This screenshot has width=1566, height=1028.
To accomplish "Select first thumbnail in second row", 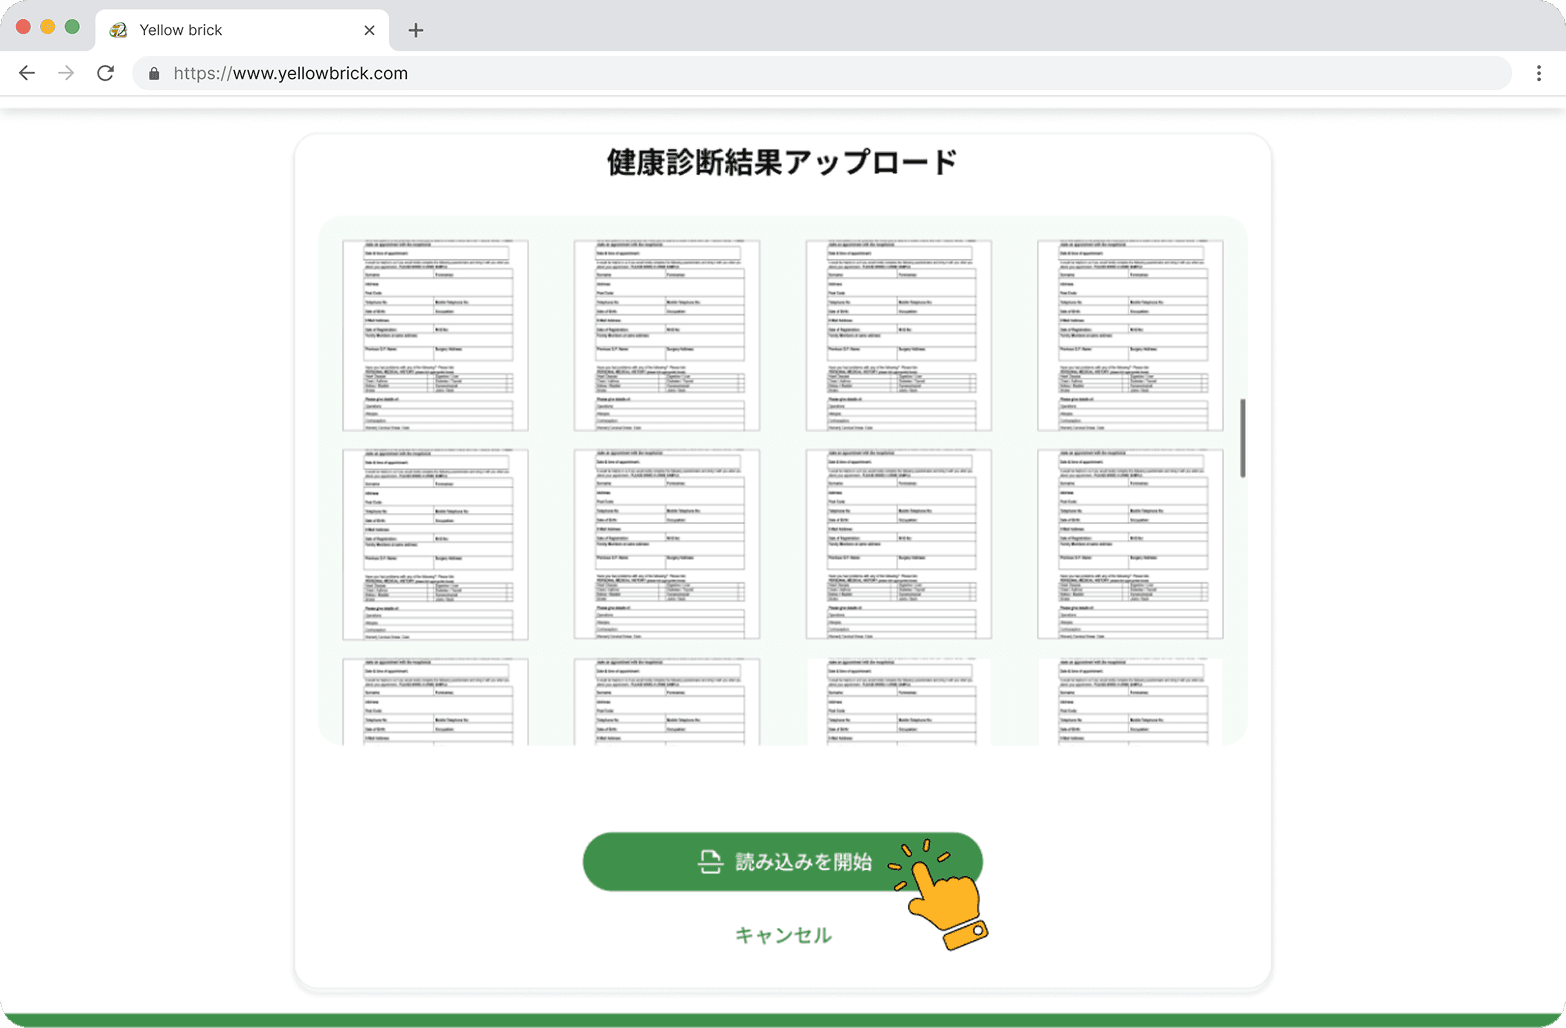I will point(435,544).
